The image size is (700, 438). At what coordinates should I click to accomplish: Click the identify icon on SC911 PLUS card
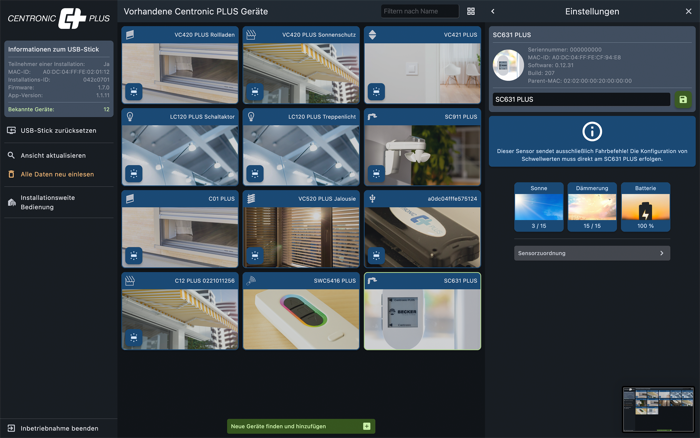click(x=376, y=173)
